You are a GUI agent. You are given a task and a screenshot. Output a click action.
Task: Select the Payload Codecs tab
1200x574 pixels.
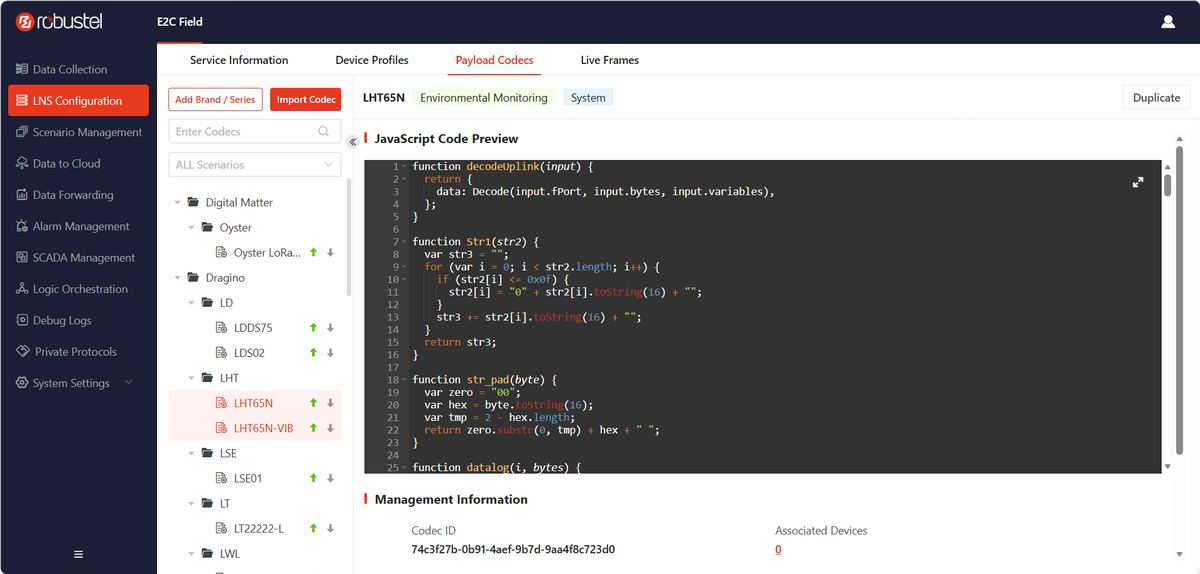click(494, 60)
